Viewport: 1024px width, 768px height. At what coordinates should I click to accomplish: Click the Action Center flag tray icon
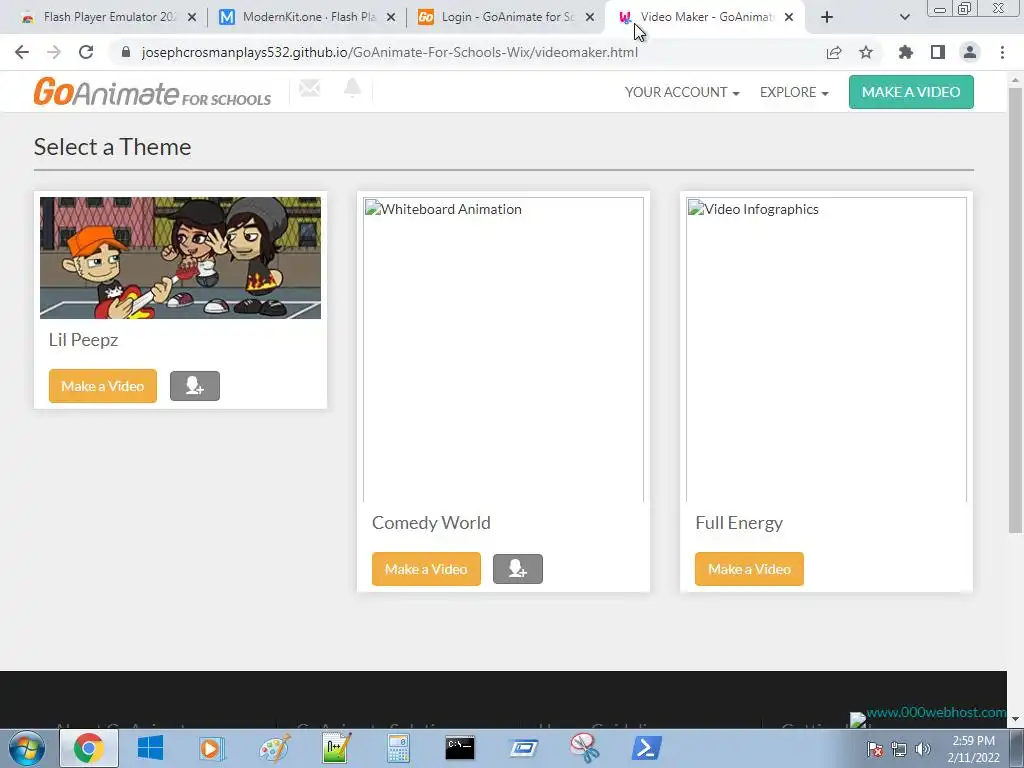click(875, 749)
